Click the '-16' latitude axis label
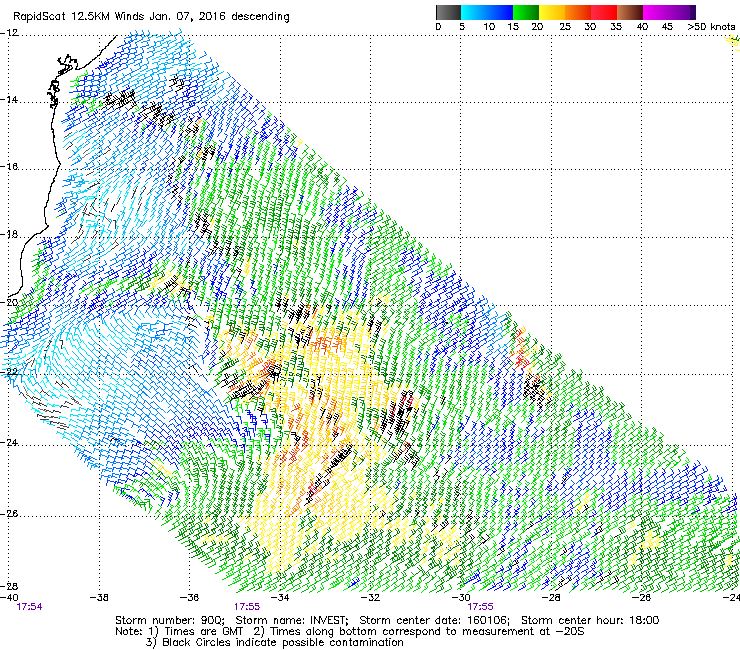This screenshot has height=650, width=740. [x=9, y=167]
